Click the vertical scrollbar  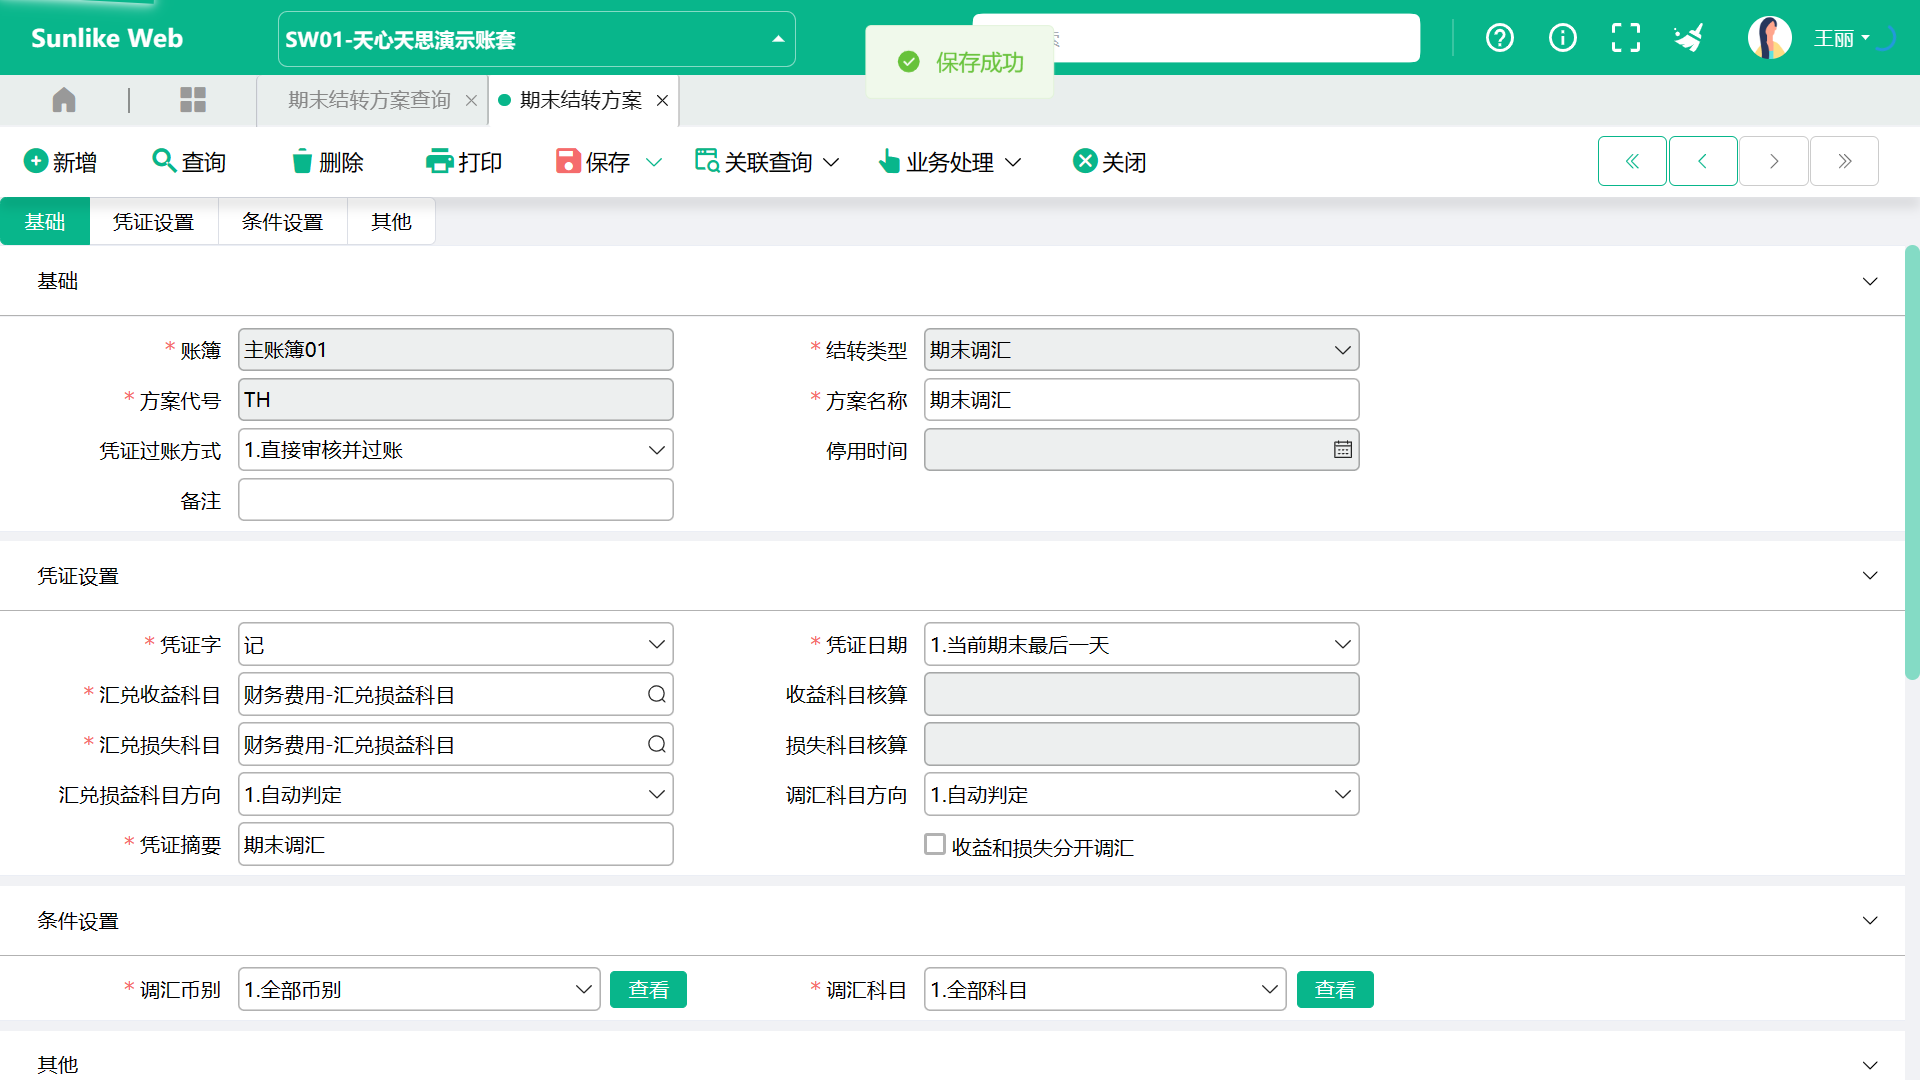point(1912,460)
